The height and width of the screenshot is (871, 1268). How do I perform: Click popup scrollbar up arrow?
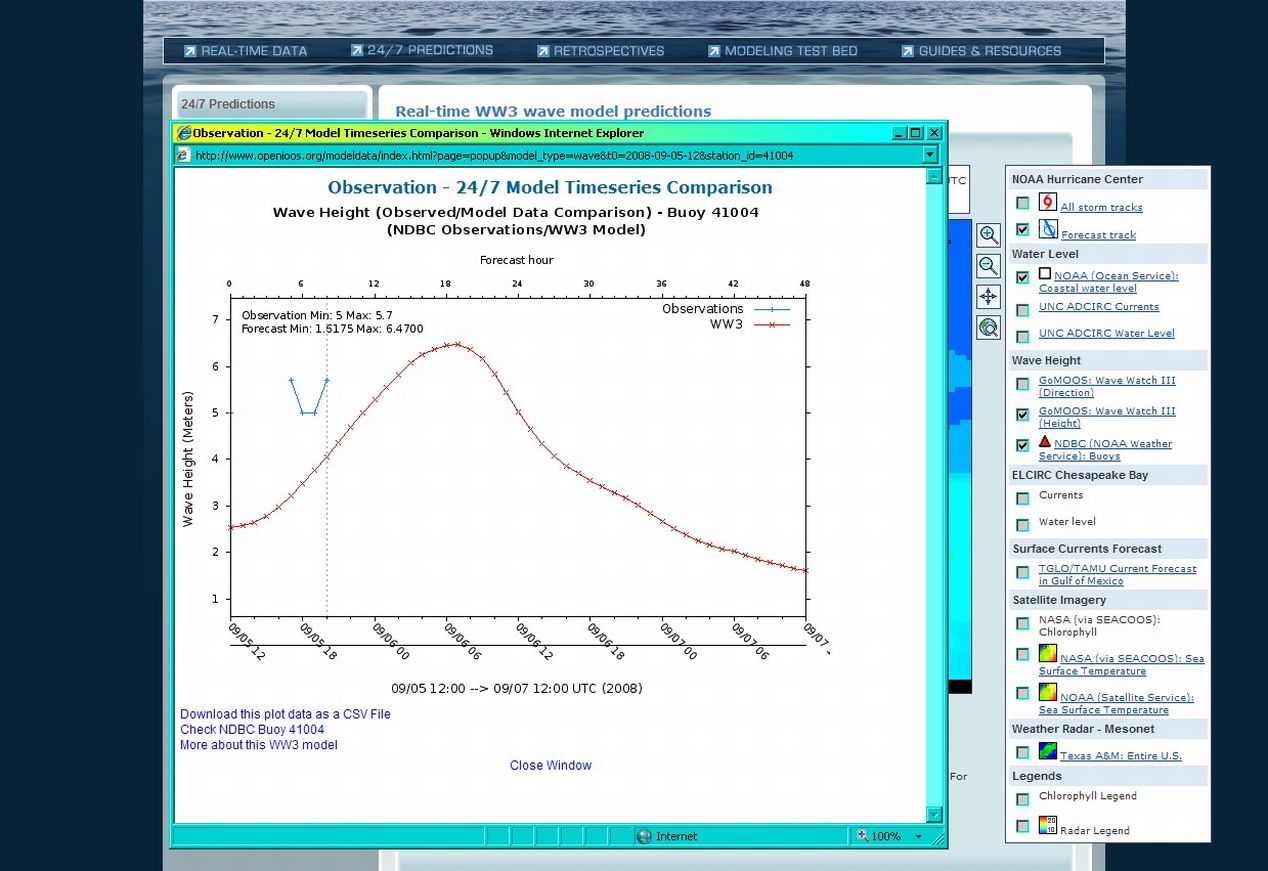click(x=935, y=176)
